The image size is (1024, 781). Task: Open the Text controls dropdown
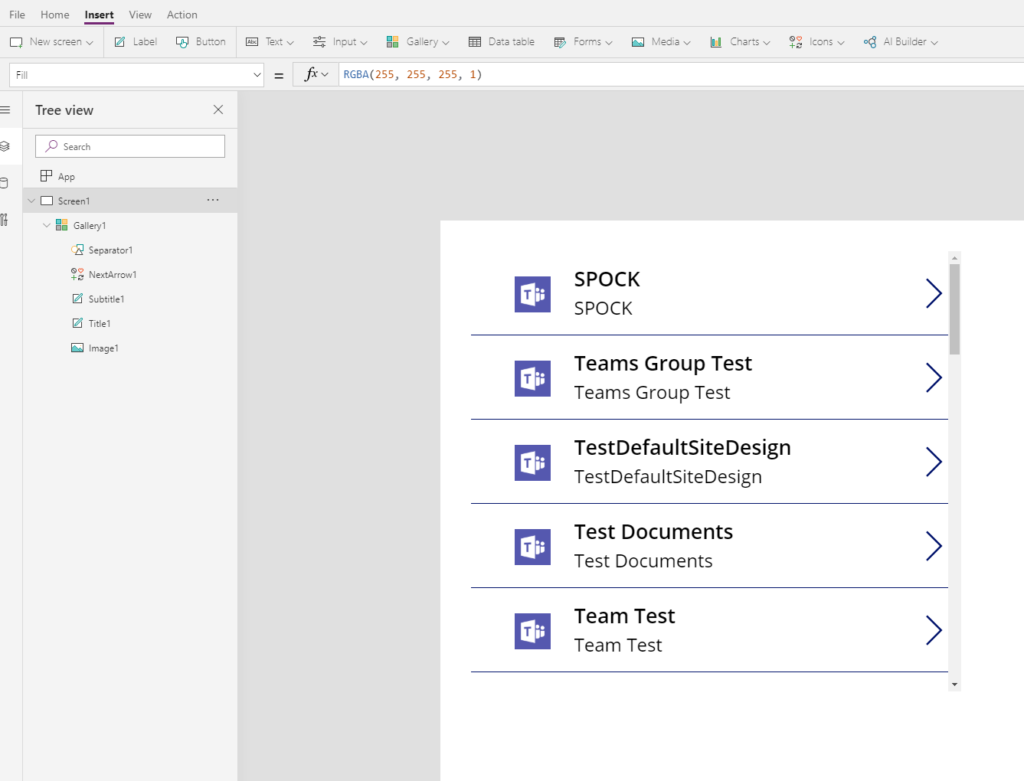(x=270, y=42)
